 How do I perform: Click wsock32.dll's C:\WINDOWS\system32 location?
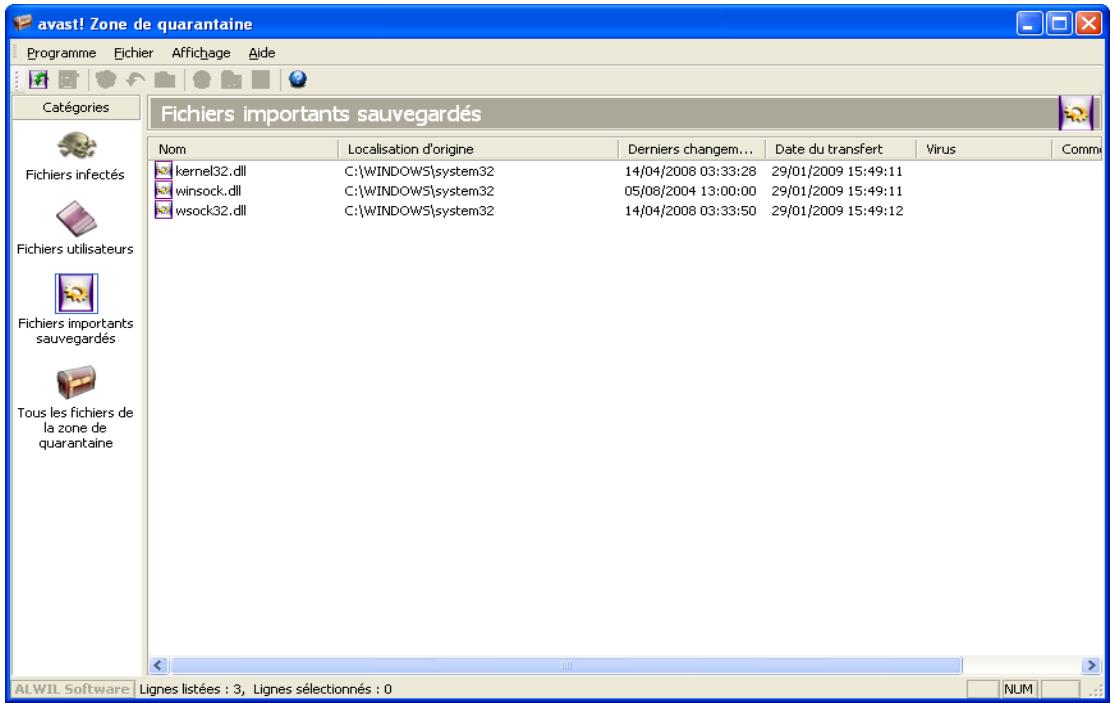coord(419,210)
